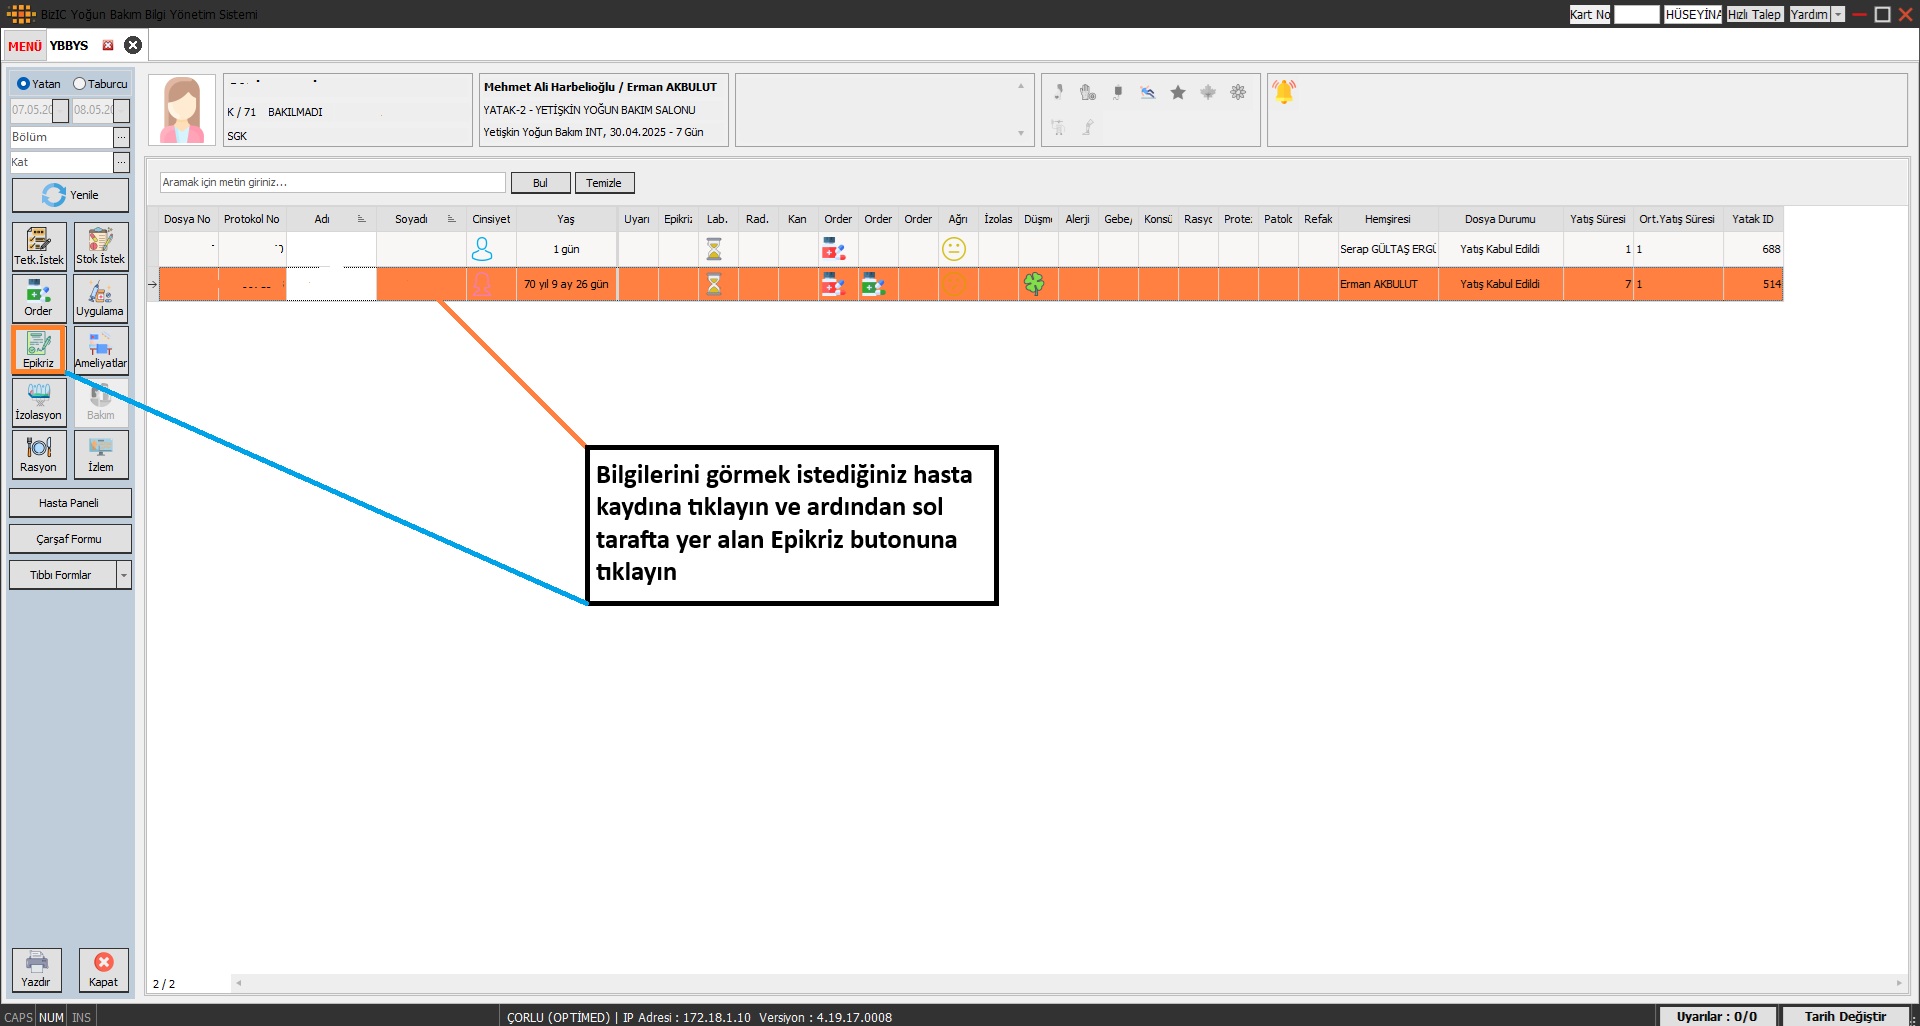
Task: Open the Tetk.İstek tool icon
Action: click(x=39, y=246)
